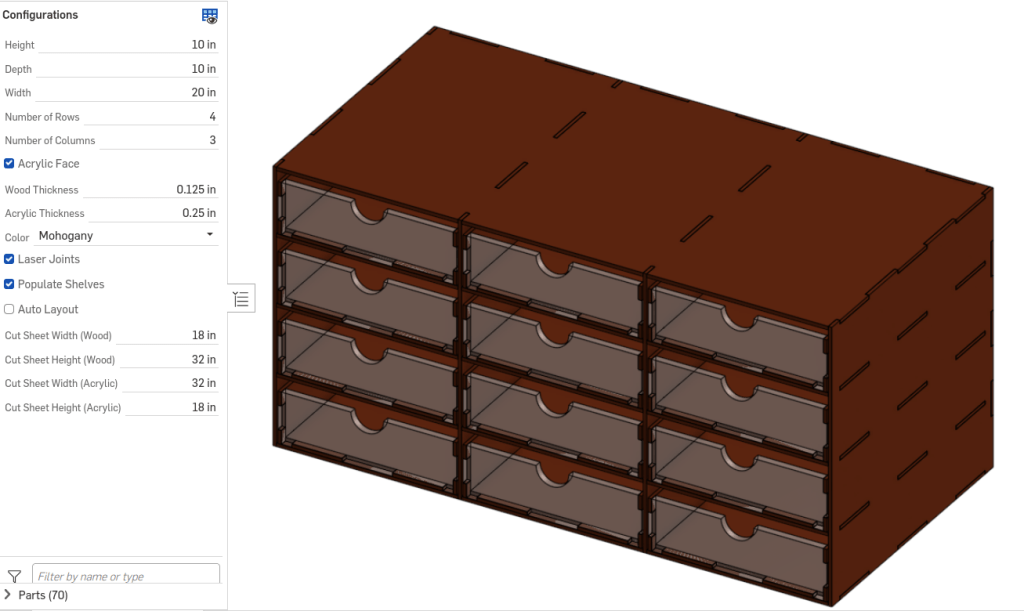This screenshot has width=1024, height=611.
Task: Disable the Acrylic Face checkbox
Action: pyautogui.click(x=10, y=164)
